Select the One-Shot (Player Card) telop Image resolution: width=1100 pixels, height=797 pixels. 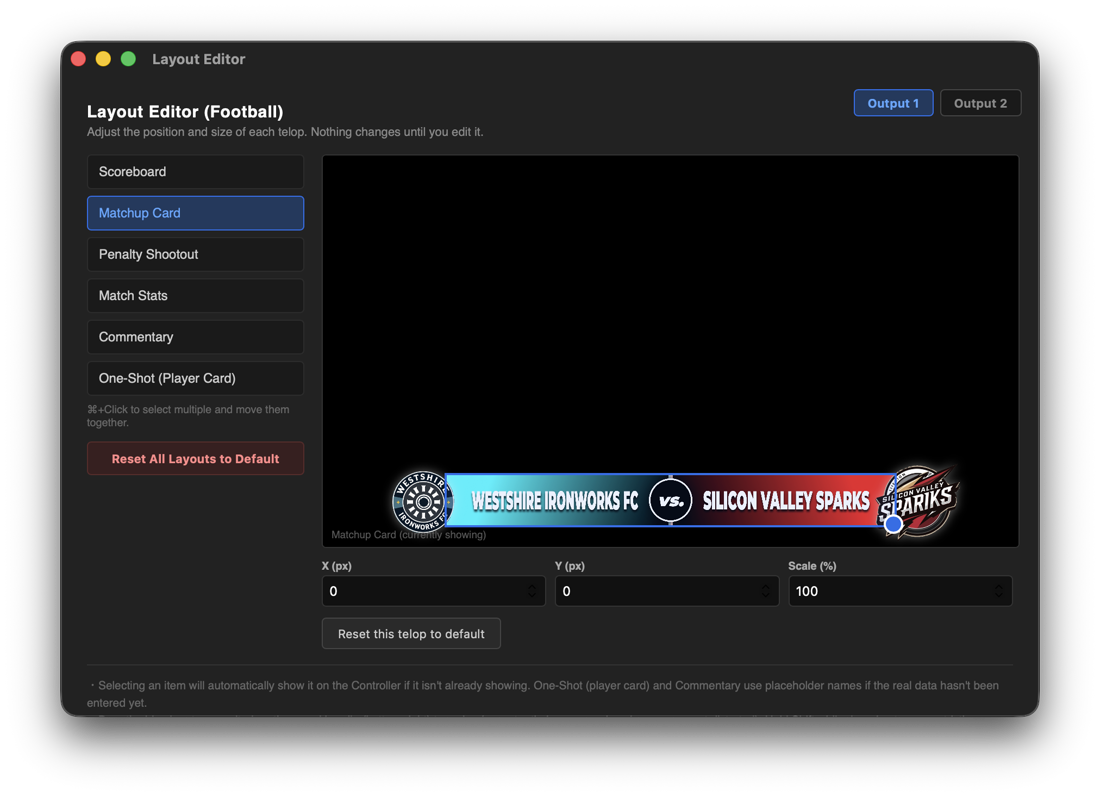pyautogui.click(x=195, y=379)
